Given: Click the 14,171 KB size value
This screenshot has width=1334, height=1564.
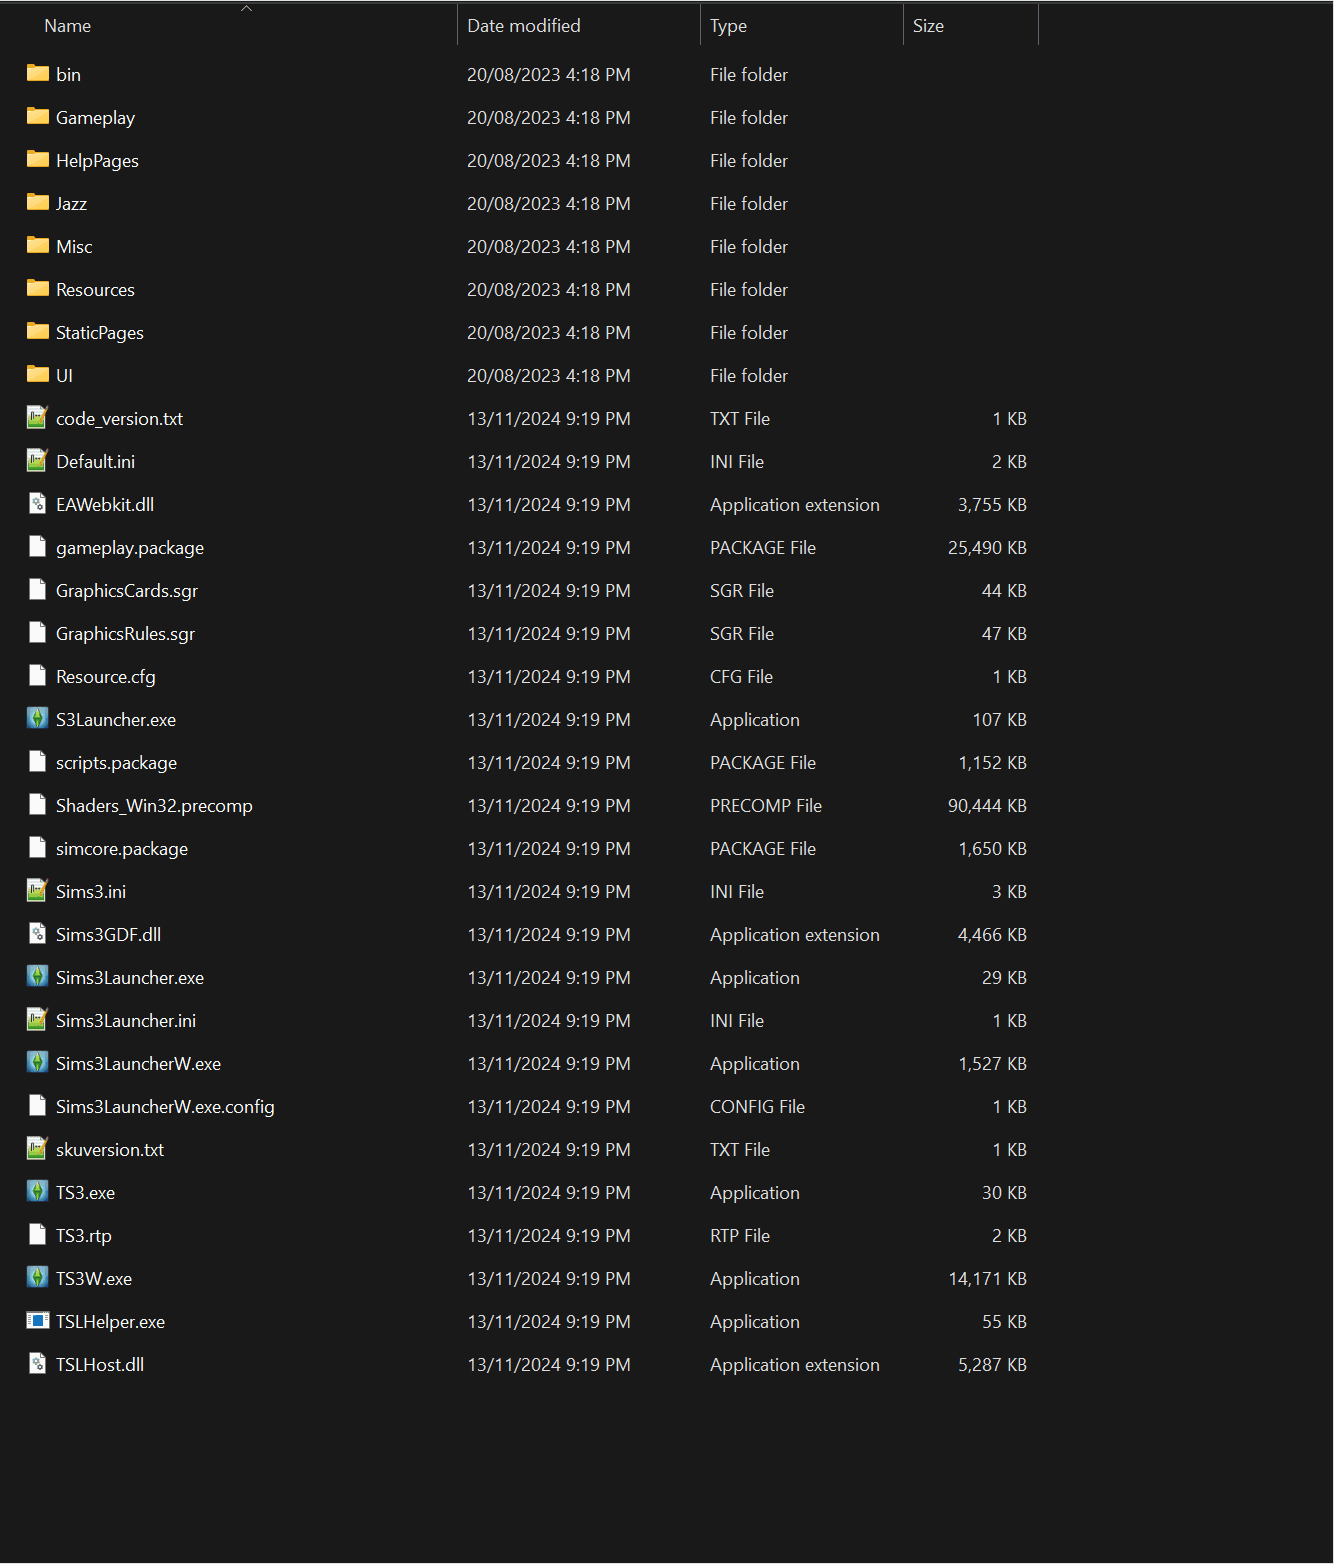Looking at the screenshot, I should (987, 1279).
